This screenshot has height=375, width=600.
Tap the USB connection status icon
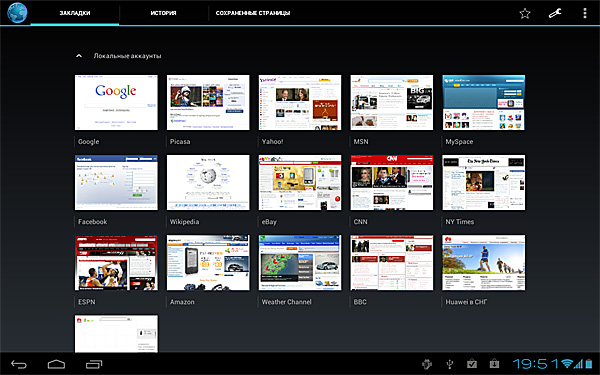[x=450, y=364]
